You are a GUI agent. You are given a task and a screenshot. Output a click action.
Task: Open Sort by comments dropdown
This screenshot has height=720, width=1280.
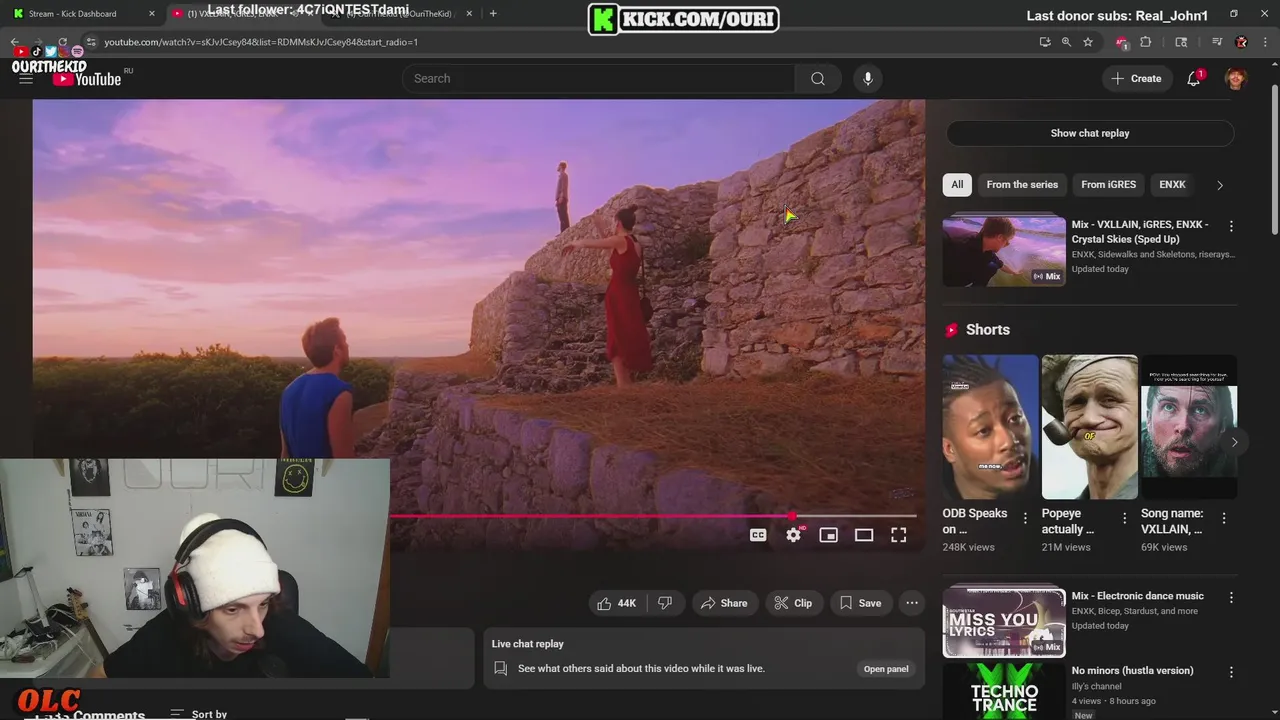(x=199, y=714)
